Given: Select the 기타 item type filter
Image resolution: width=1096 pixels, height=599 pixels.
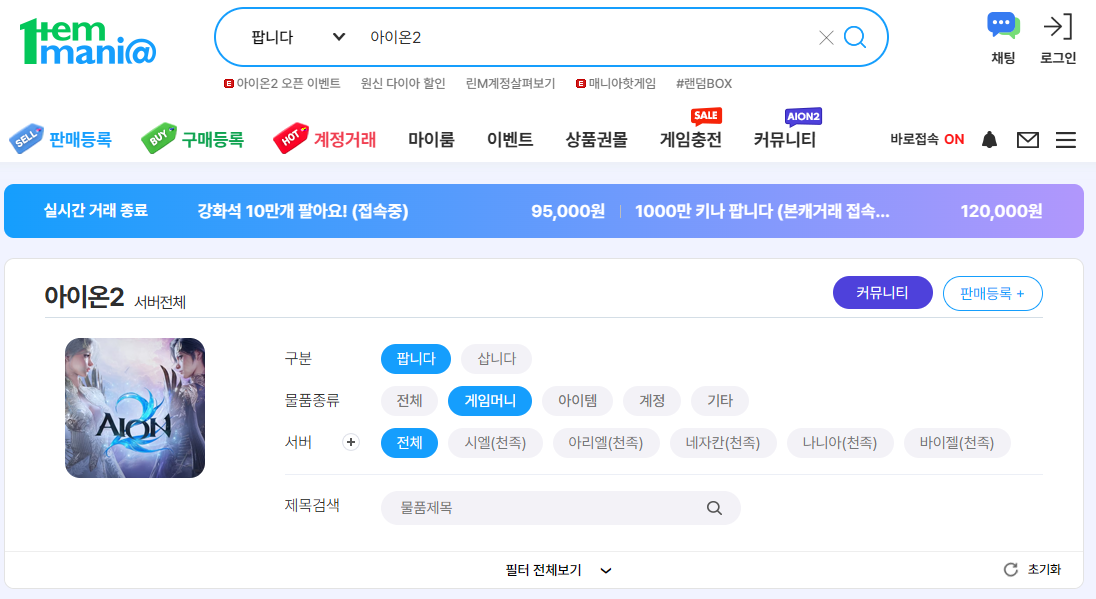Looking at the screenshot, I should point(720,400).
